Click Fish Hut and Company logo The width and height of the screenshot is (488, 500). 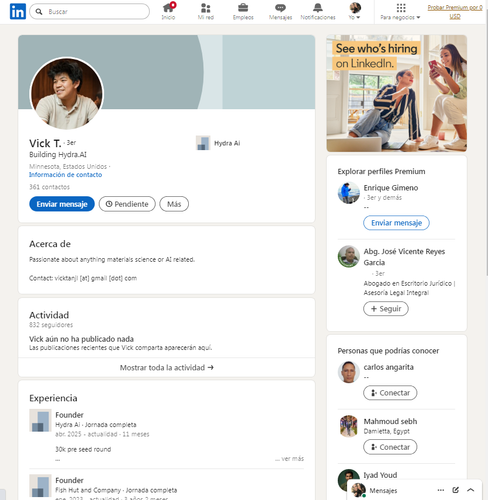tap(40, 486)
